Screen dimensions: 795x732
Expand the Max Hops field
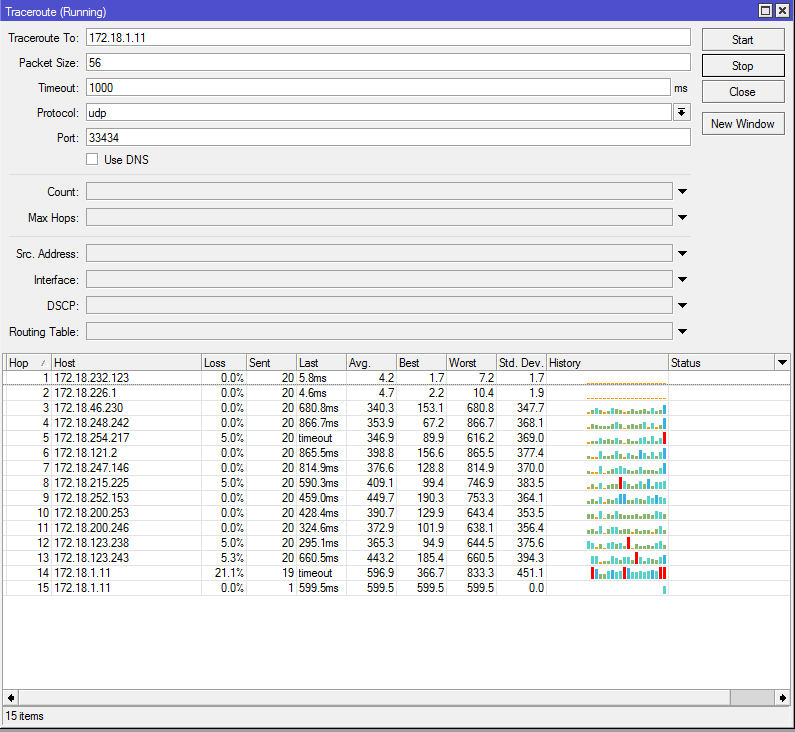coord(683,218)
